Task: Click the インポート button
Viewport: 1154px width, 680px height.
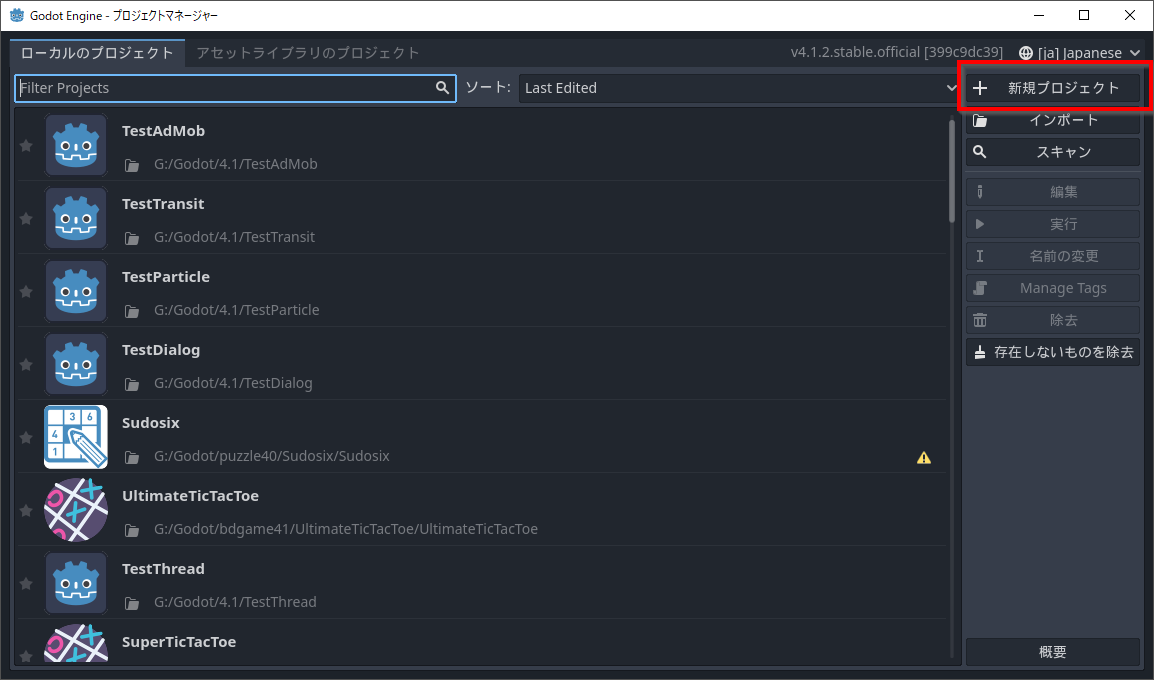Action: [x=1053, y=120]
